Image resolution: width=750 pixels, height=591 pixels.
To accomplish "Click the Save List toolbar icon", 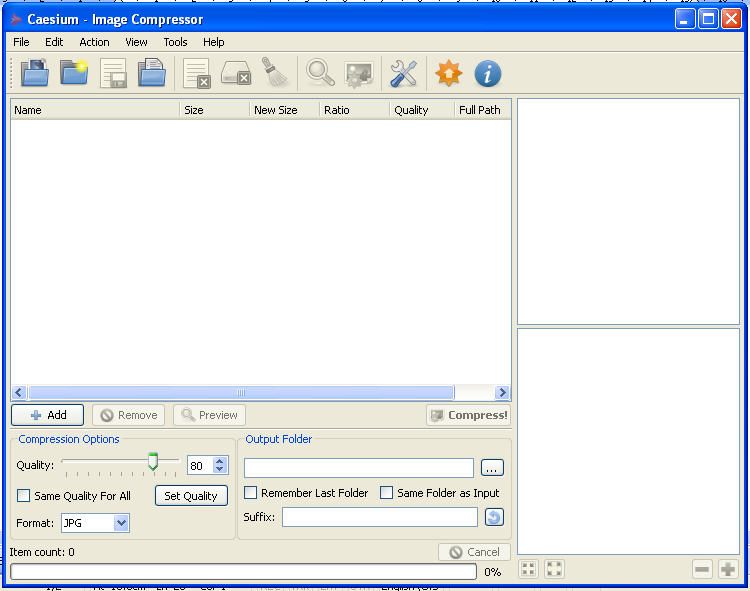I will click(113, 73).
